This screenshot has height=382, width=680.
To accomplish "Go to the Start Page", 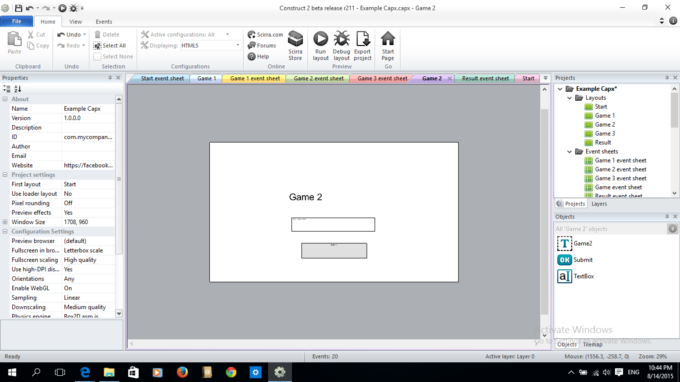I will [x=388, y=46].
